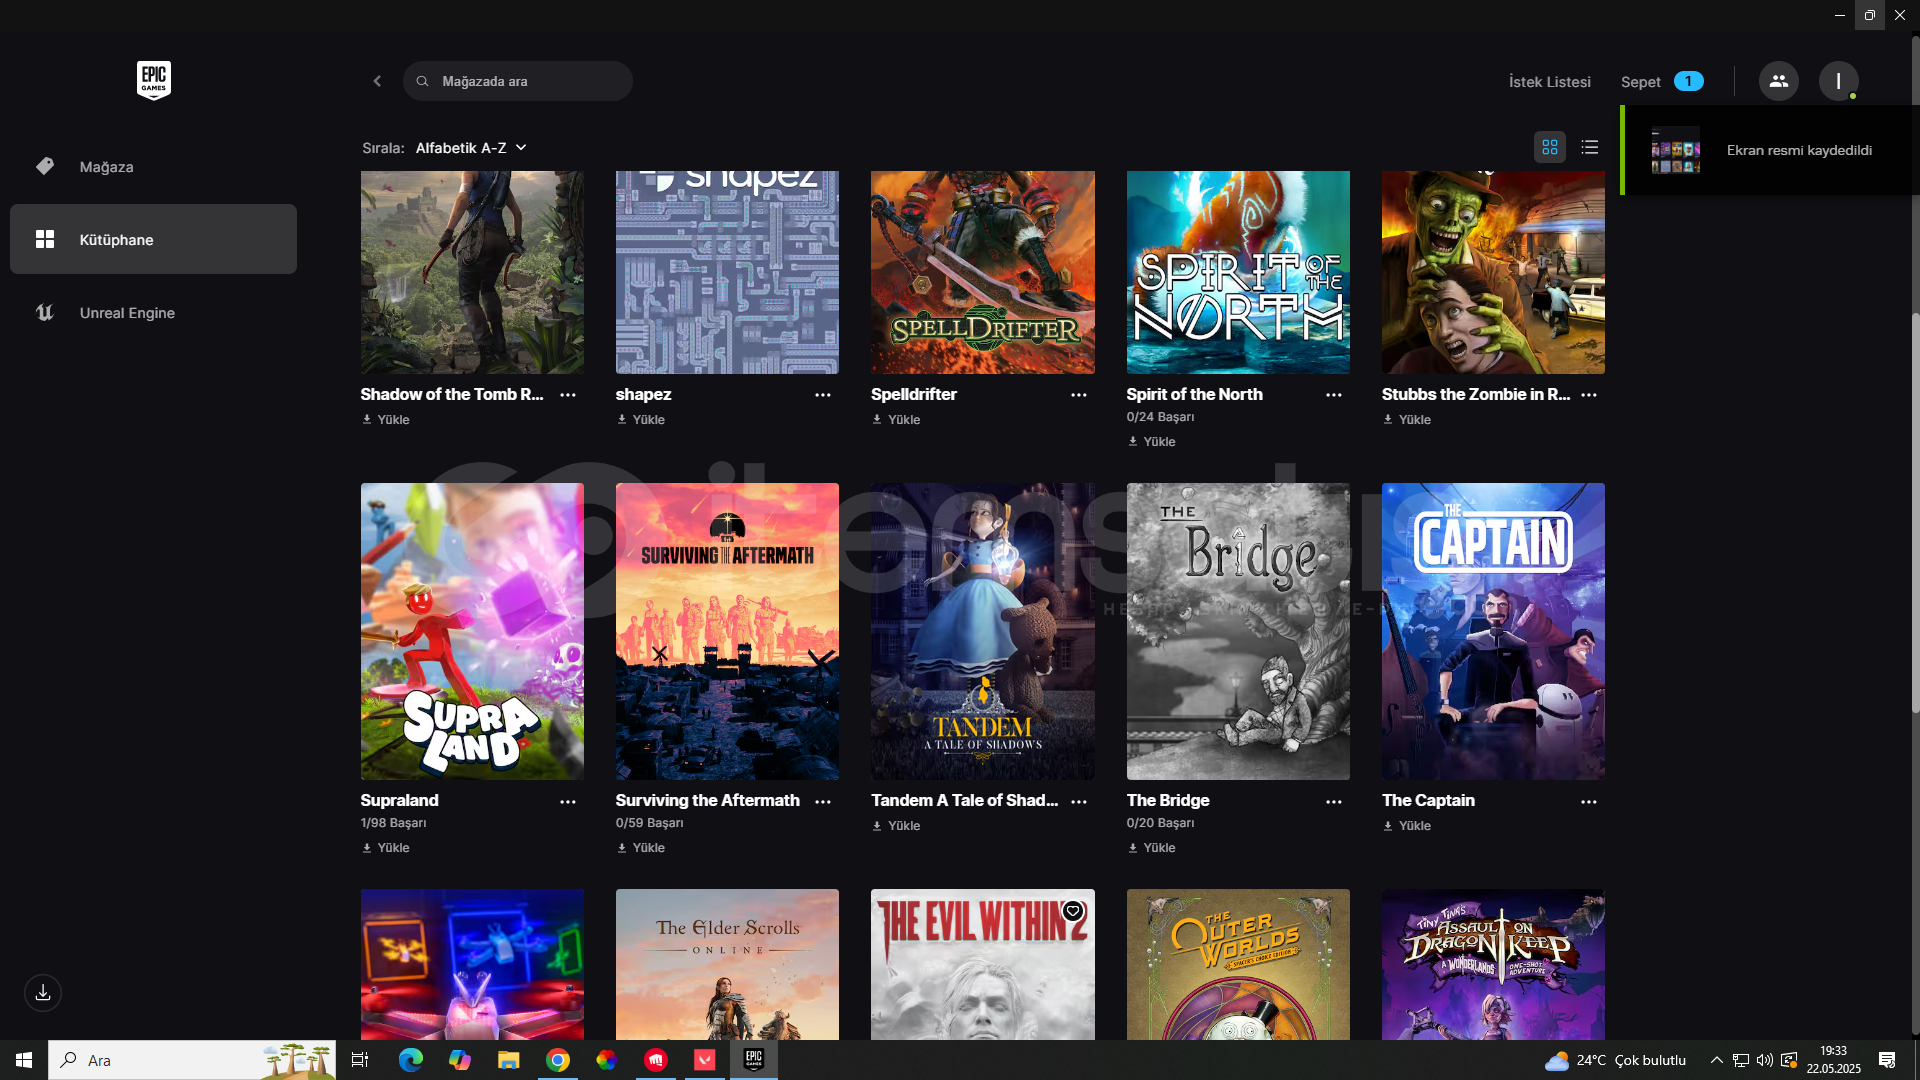Click the library vertical scrollbar
The width and height of the screenshot is (1920, 1080).
1915,512
